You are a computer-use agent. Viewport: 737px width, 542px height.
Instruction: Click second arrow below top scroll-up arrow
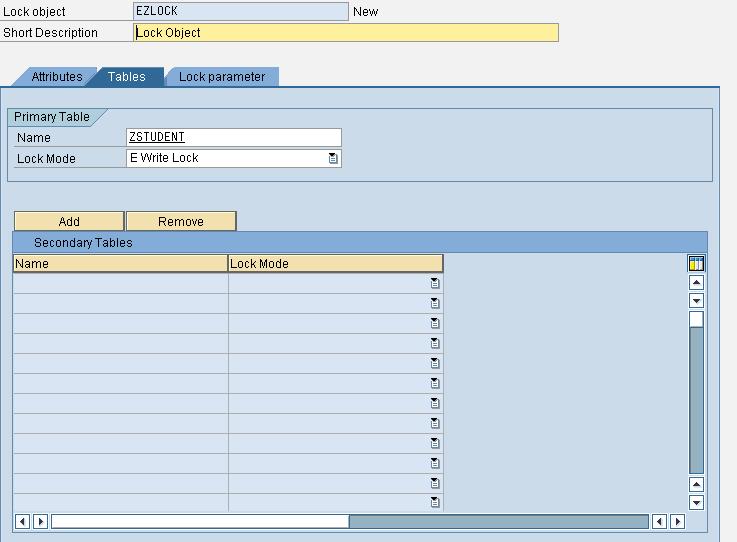(x=696, y=300)
